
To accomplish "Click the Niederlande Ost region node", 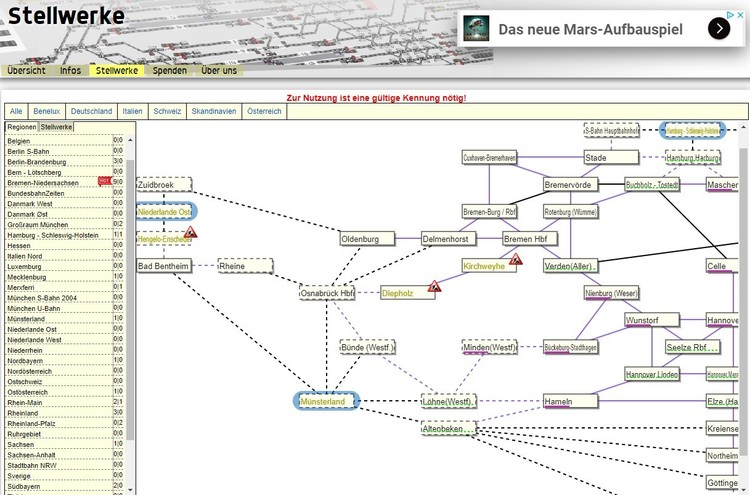I will pyautogui.click(x=165, y=211).
